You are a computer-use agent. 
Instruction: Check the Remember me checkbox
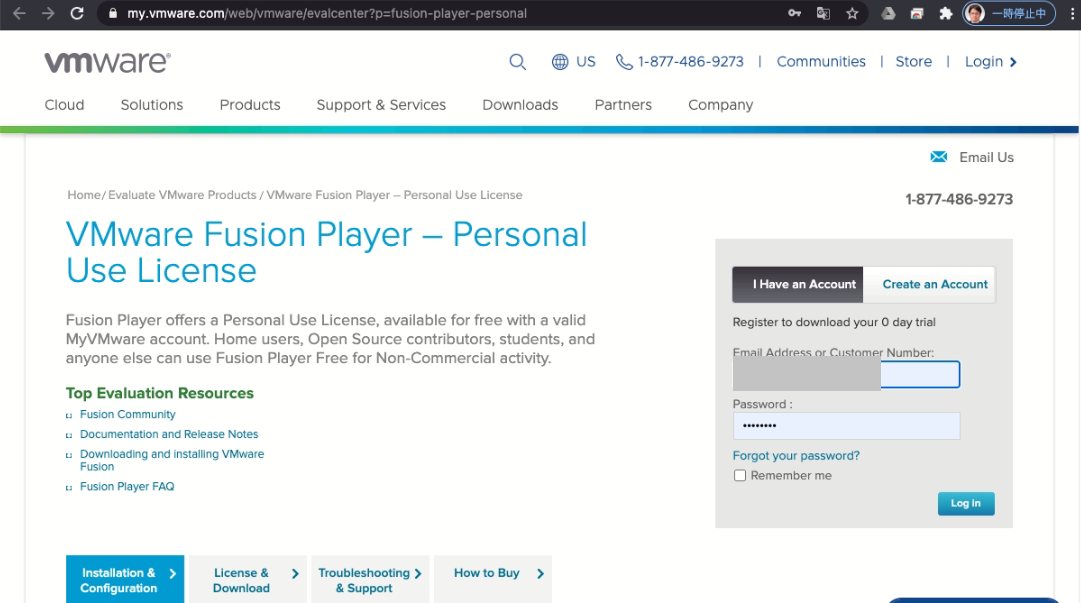740,476
